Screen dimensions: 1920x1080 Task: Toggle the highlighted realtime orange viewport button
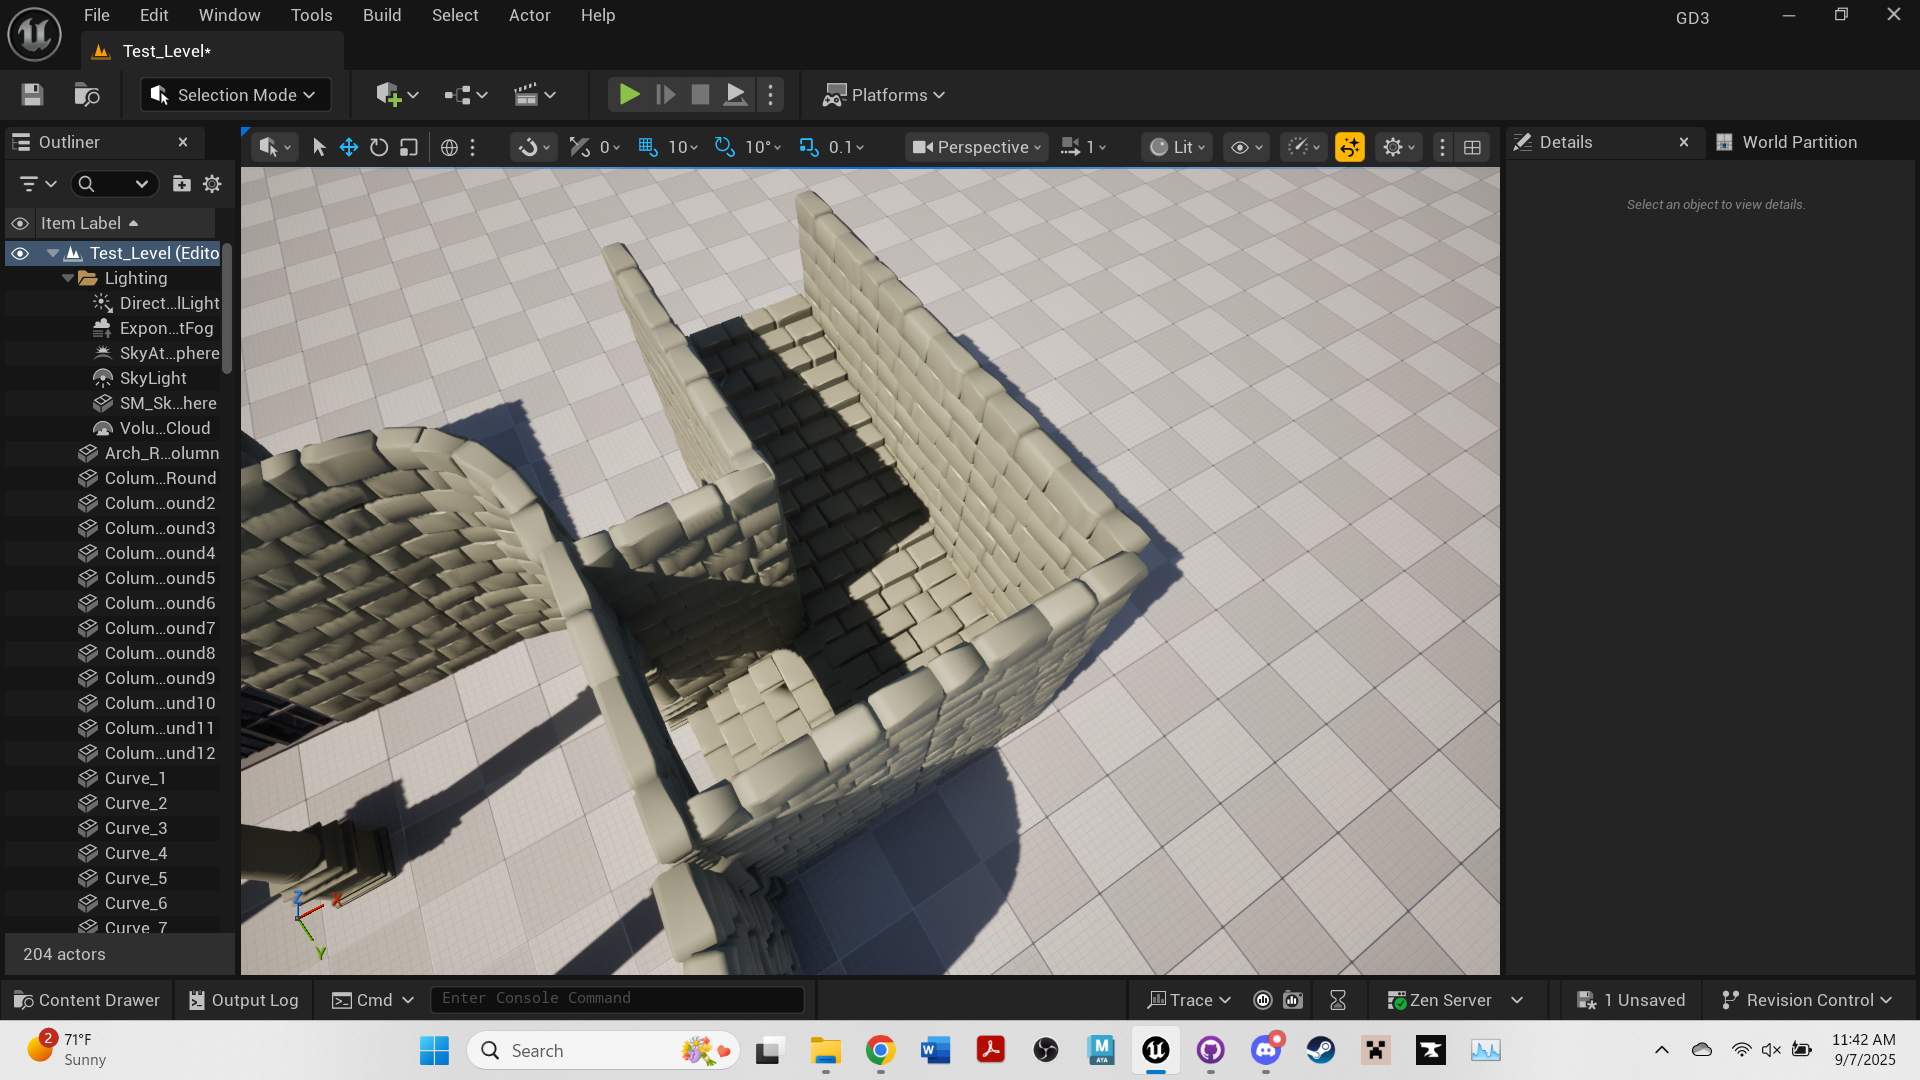click(1350, 147)
